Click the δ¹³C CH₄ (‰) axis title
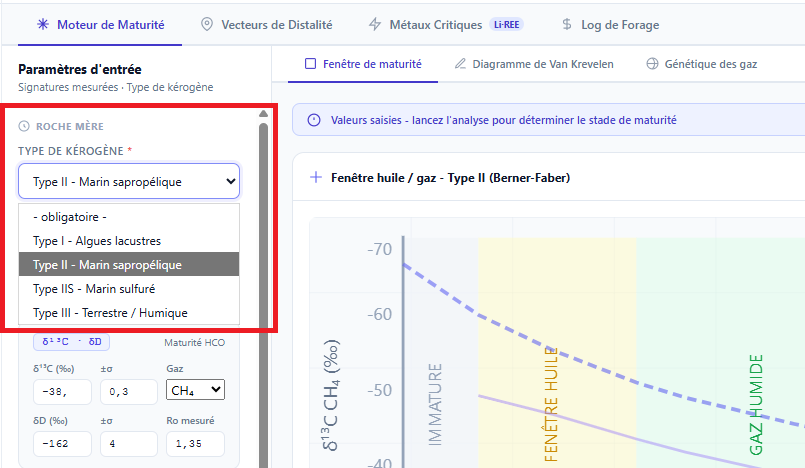805x468 pixels. click(331, 395)
